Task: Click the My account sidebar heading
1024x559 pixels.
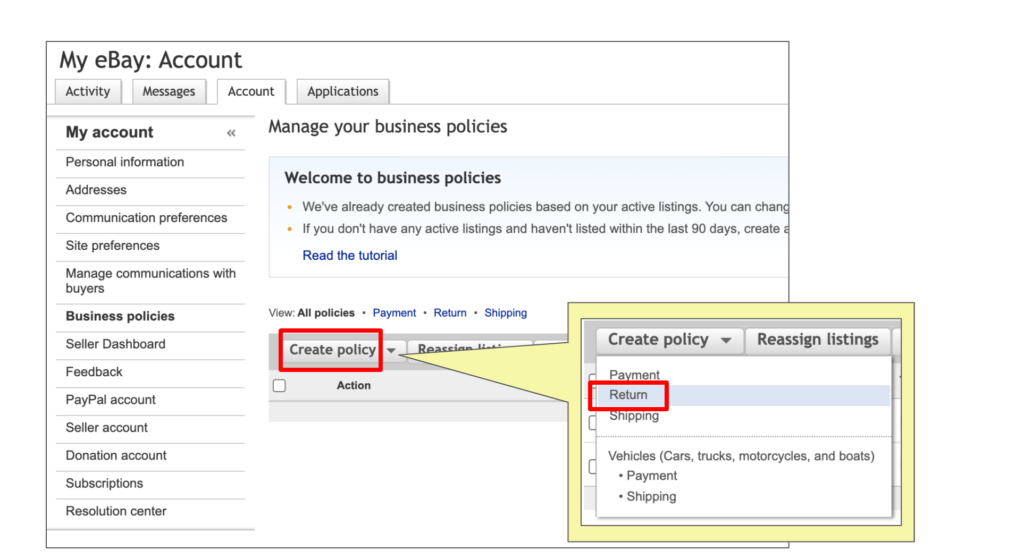Action: (x=109, y=133)
